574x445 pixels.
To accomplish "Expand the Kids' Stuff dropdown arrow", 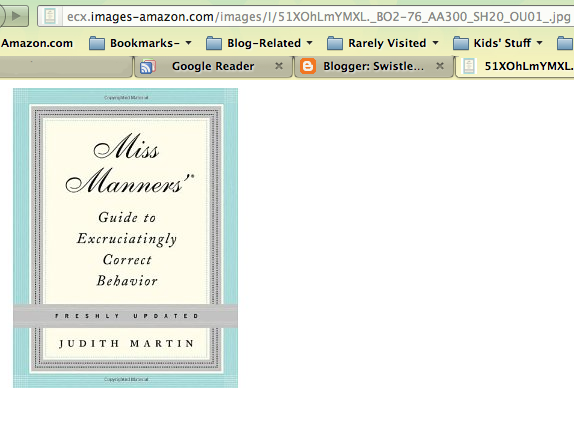I will pos(540,43).
